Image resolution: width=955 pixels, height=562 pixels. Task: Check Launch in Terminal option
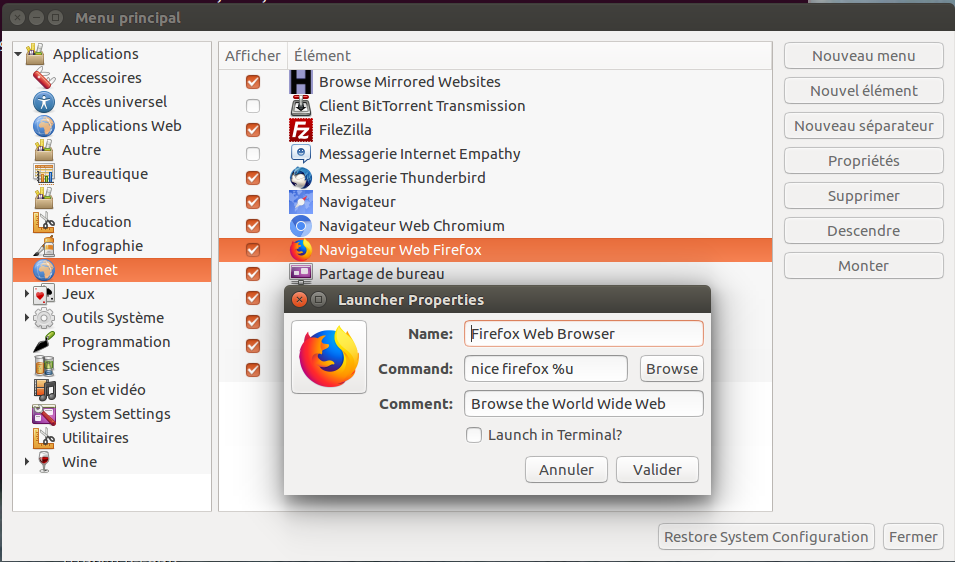tap(474, 435)
